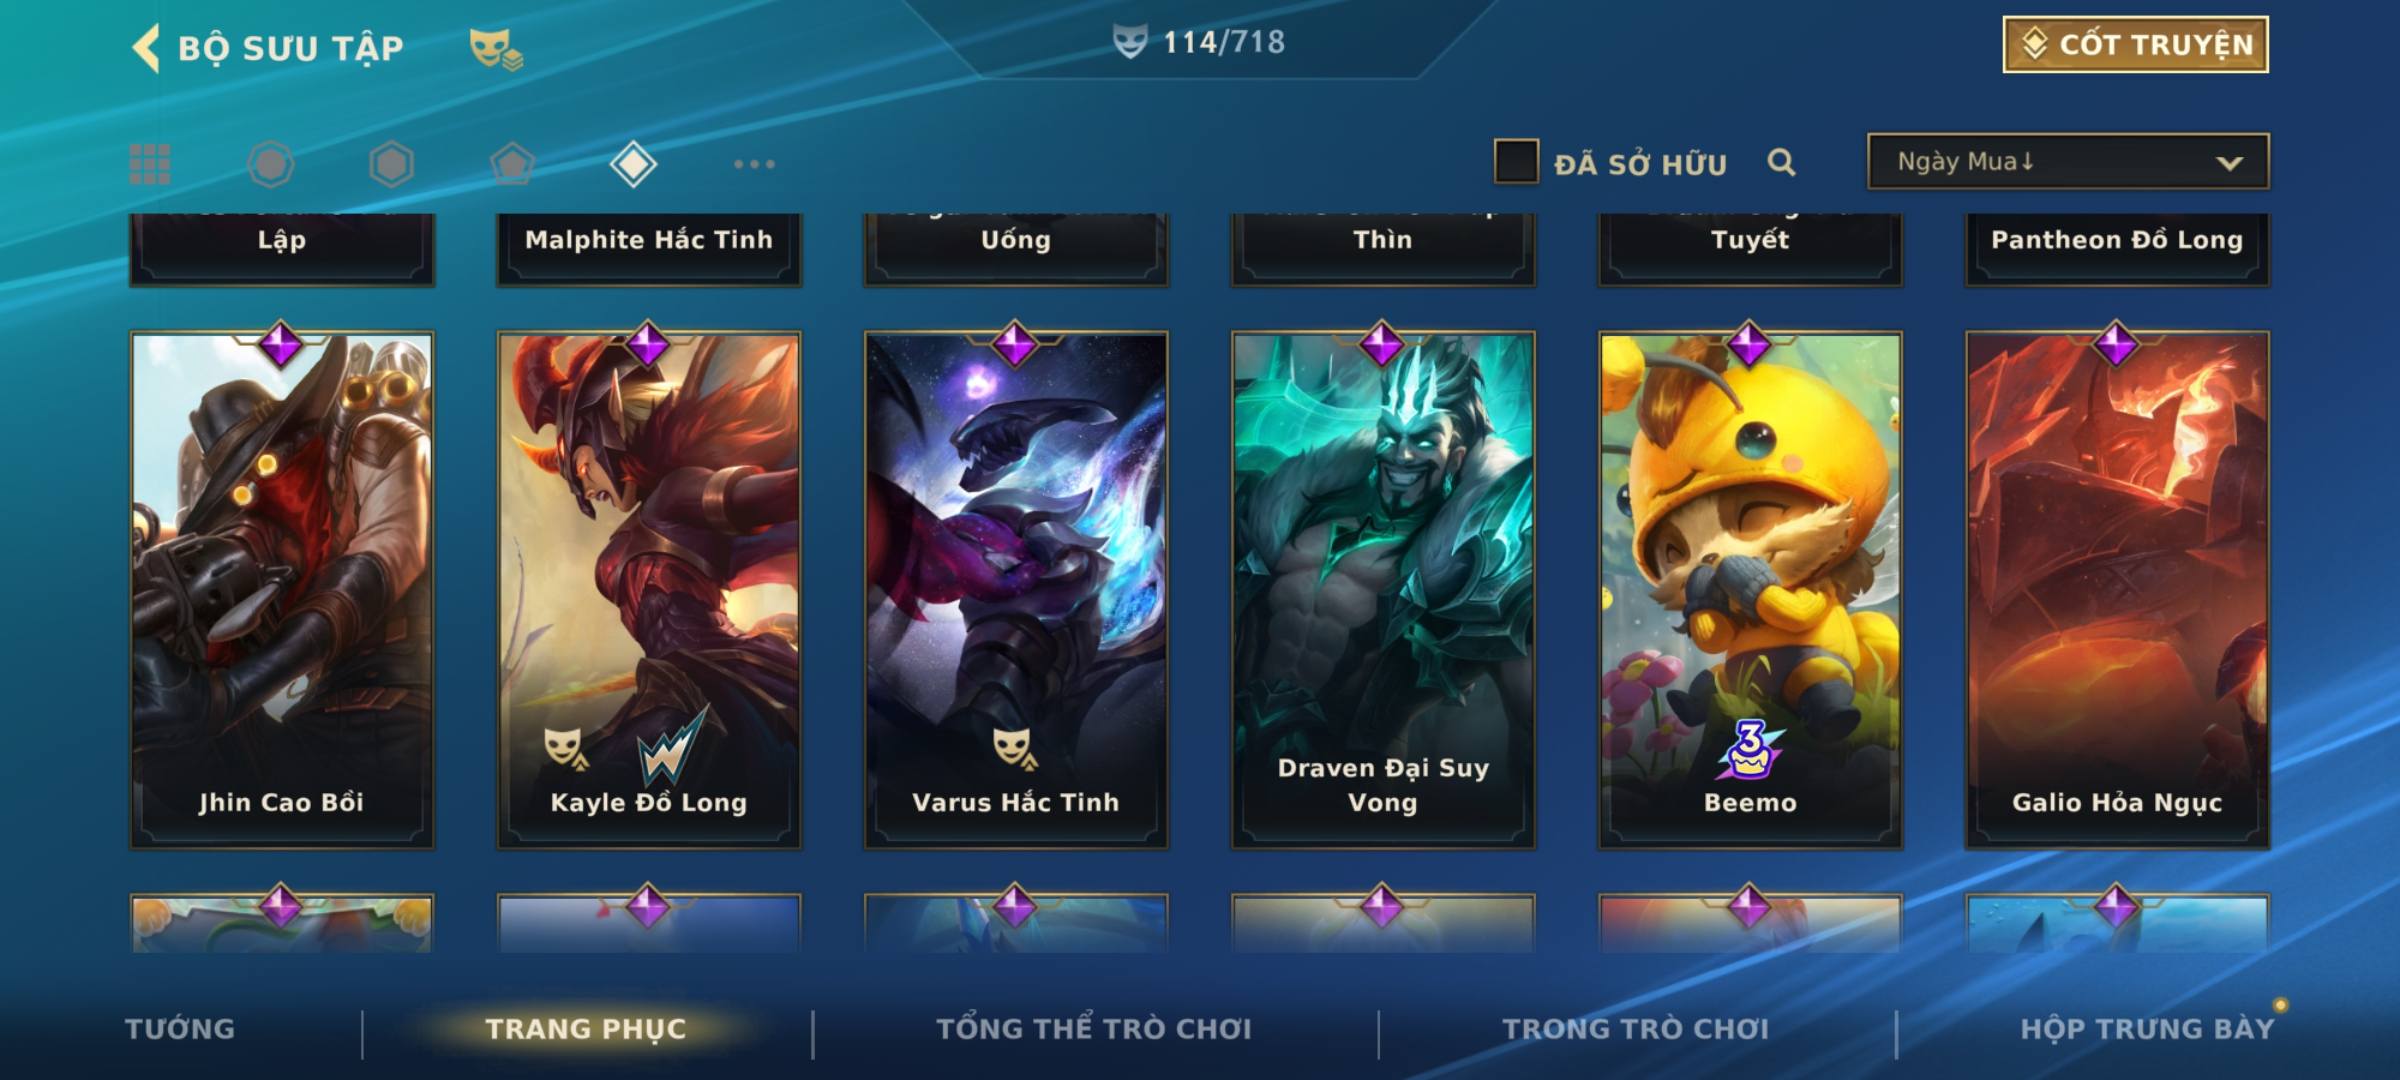Select the pentagon rarity filter icon
The width and height of the screenshot is (2400, 1080).
click(x=512, y=164)
